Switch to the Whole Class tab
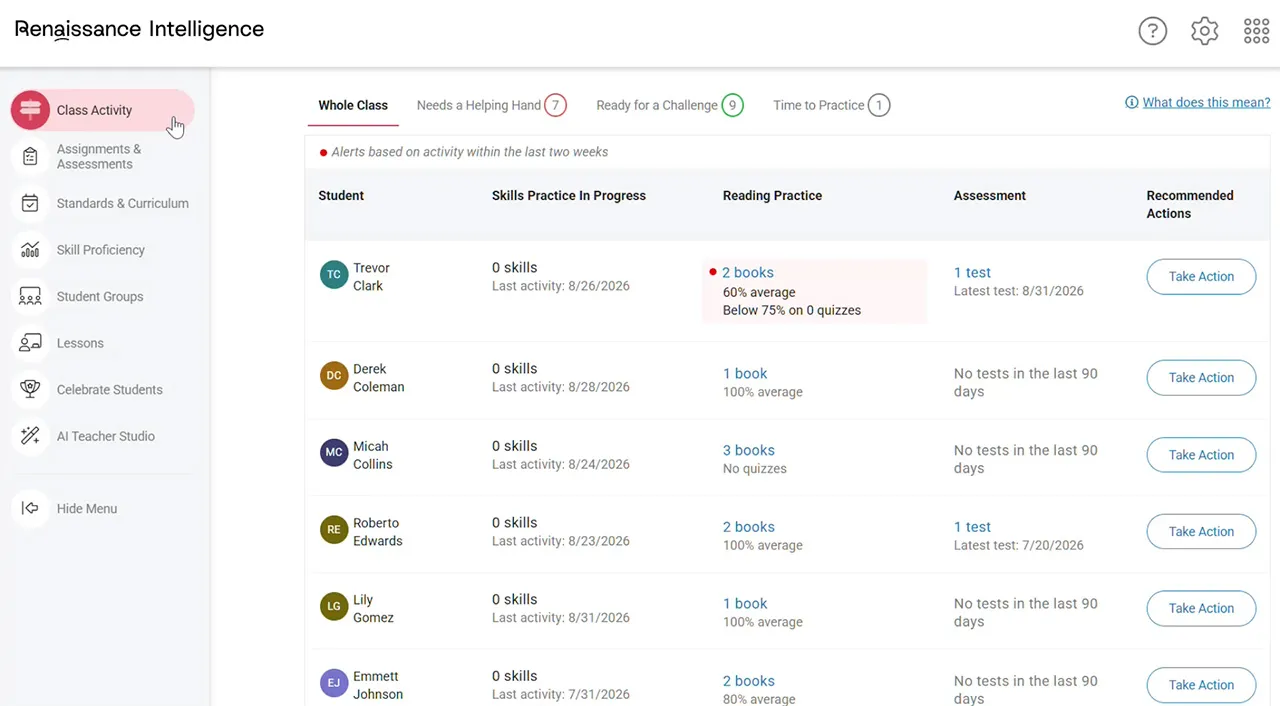Image resolution: width=1280 pixels, height=706 pixels. click(x=353, y=105)
